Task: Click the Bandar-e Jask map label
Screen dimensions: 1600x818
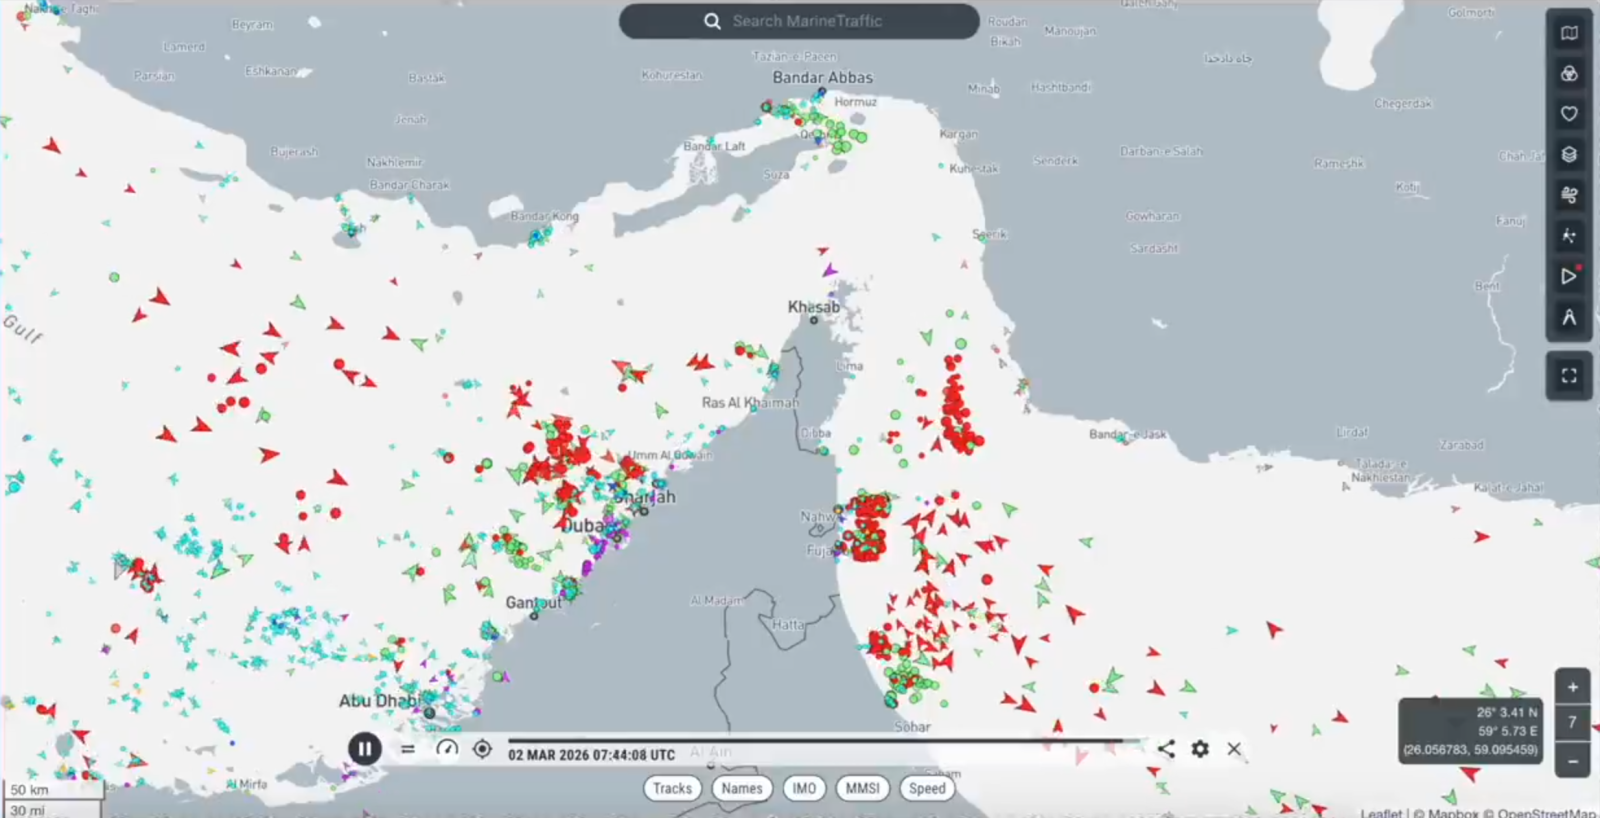Action: tap(1127, 434)
